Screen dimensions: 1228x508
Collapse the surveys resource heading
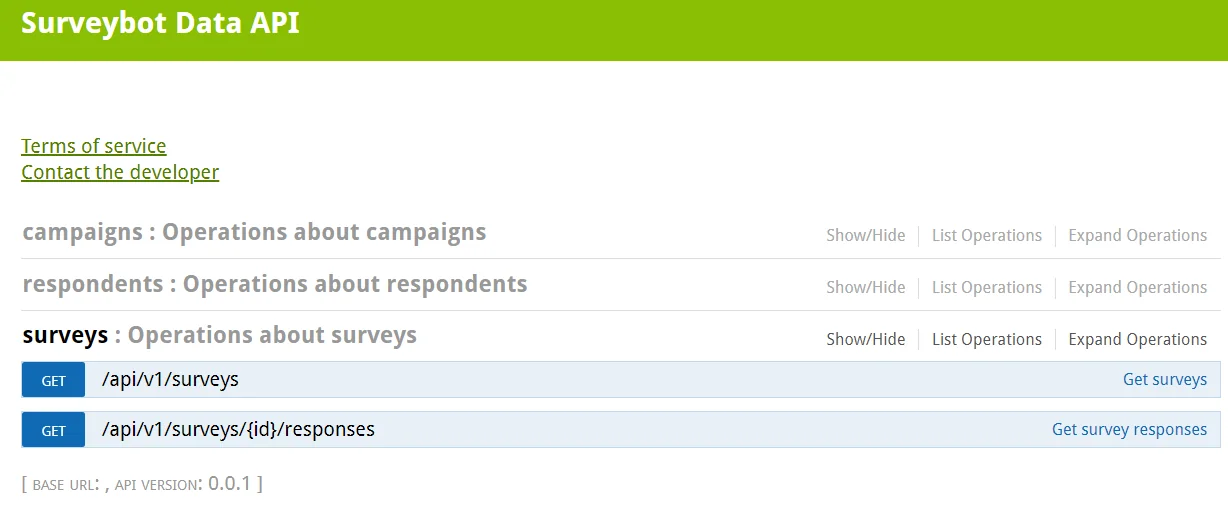[65, 335]
